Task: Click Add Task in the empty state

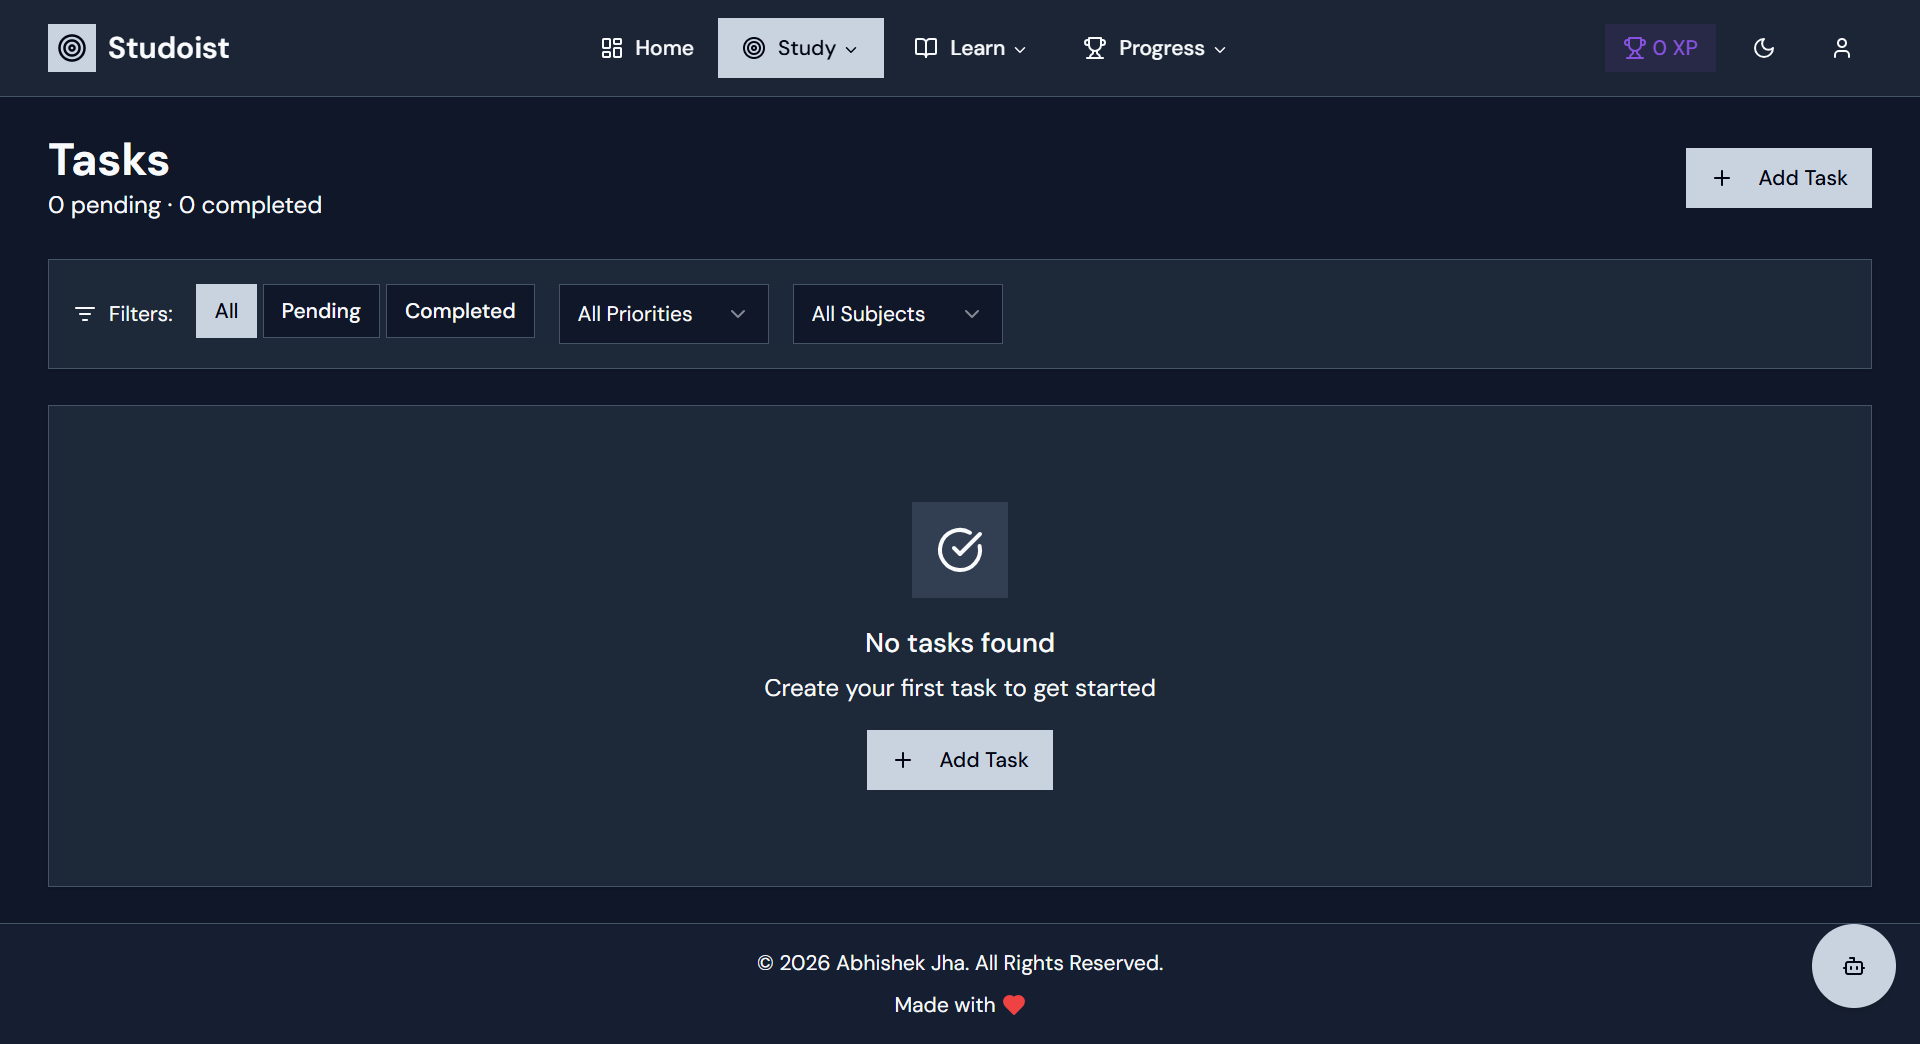Action: (959, 759)
